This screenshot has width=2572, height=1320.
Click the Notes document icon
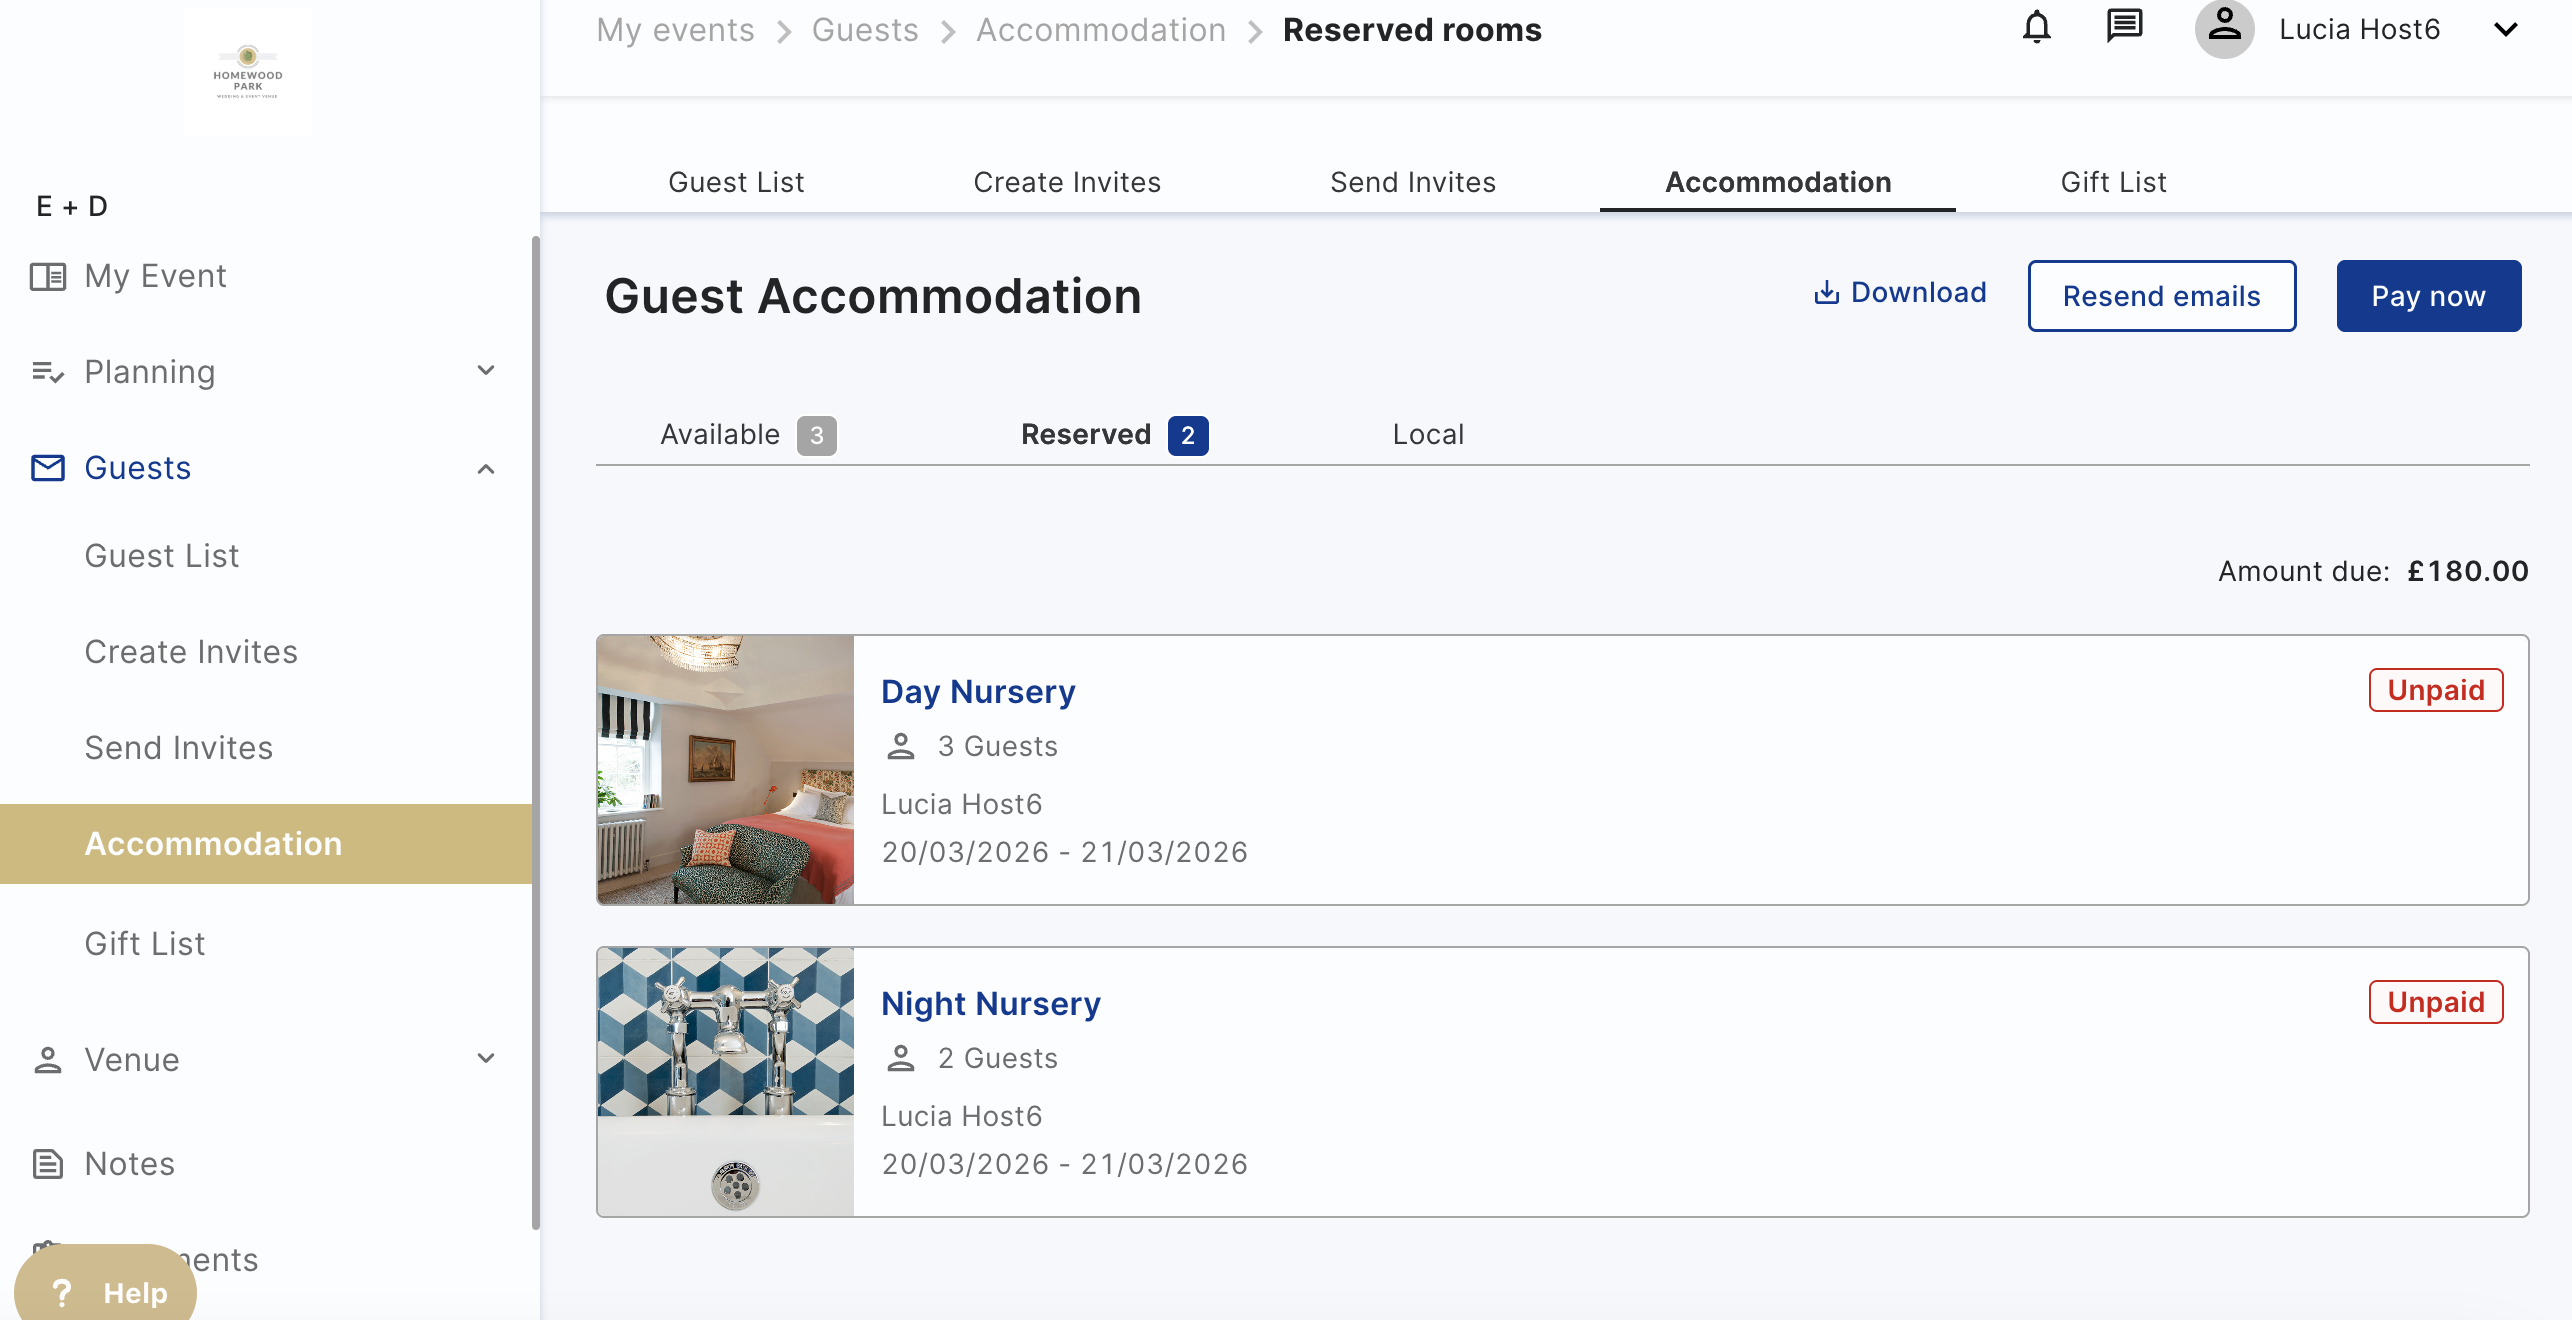pos(48,1164)
